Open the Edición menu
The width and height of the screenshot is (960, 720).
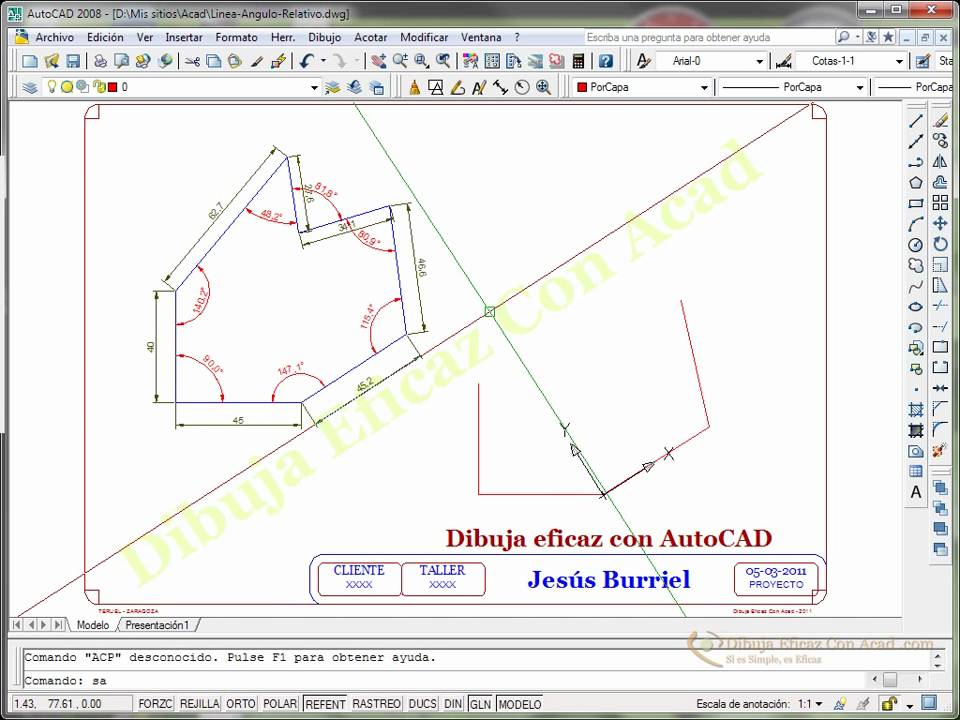(105, 37)
